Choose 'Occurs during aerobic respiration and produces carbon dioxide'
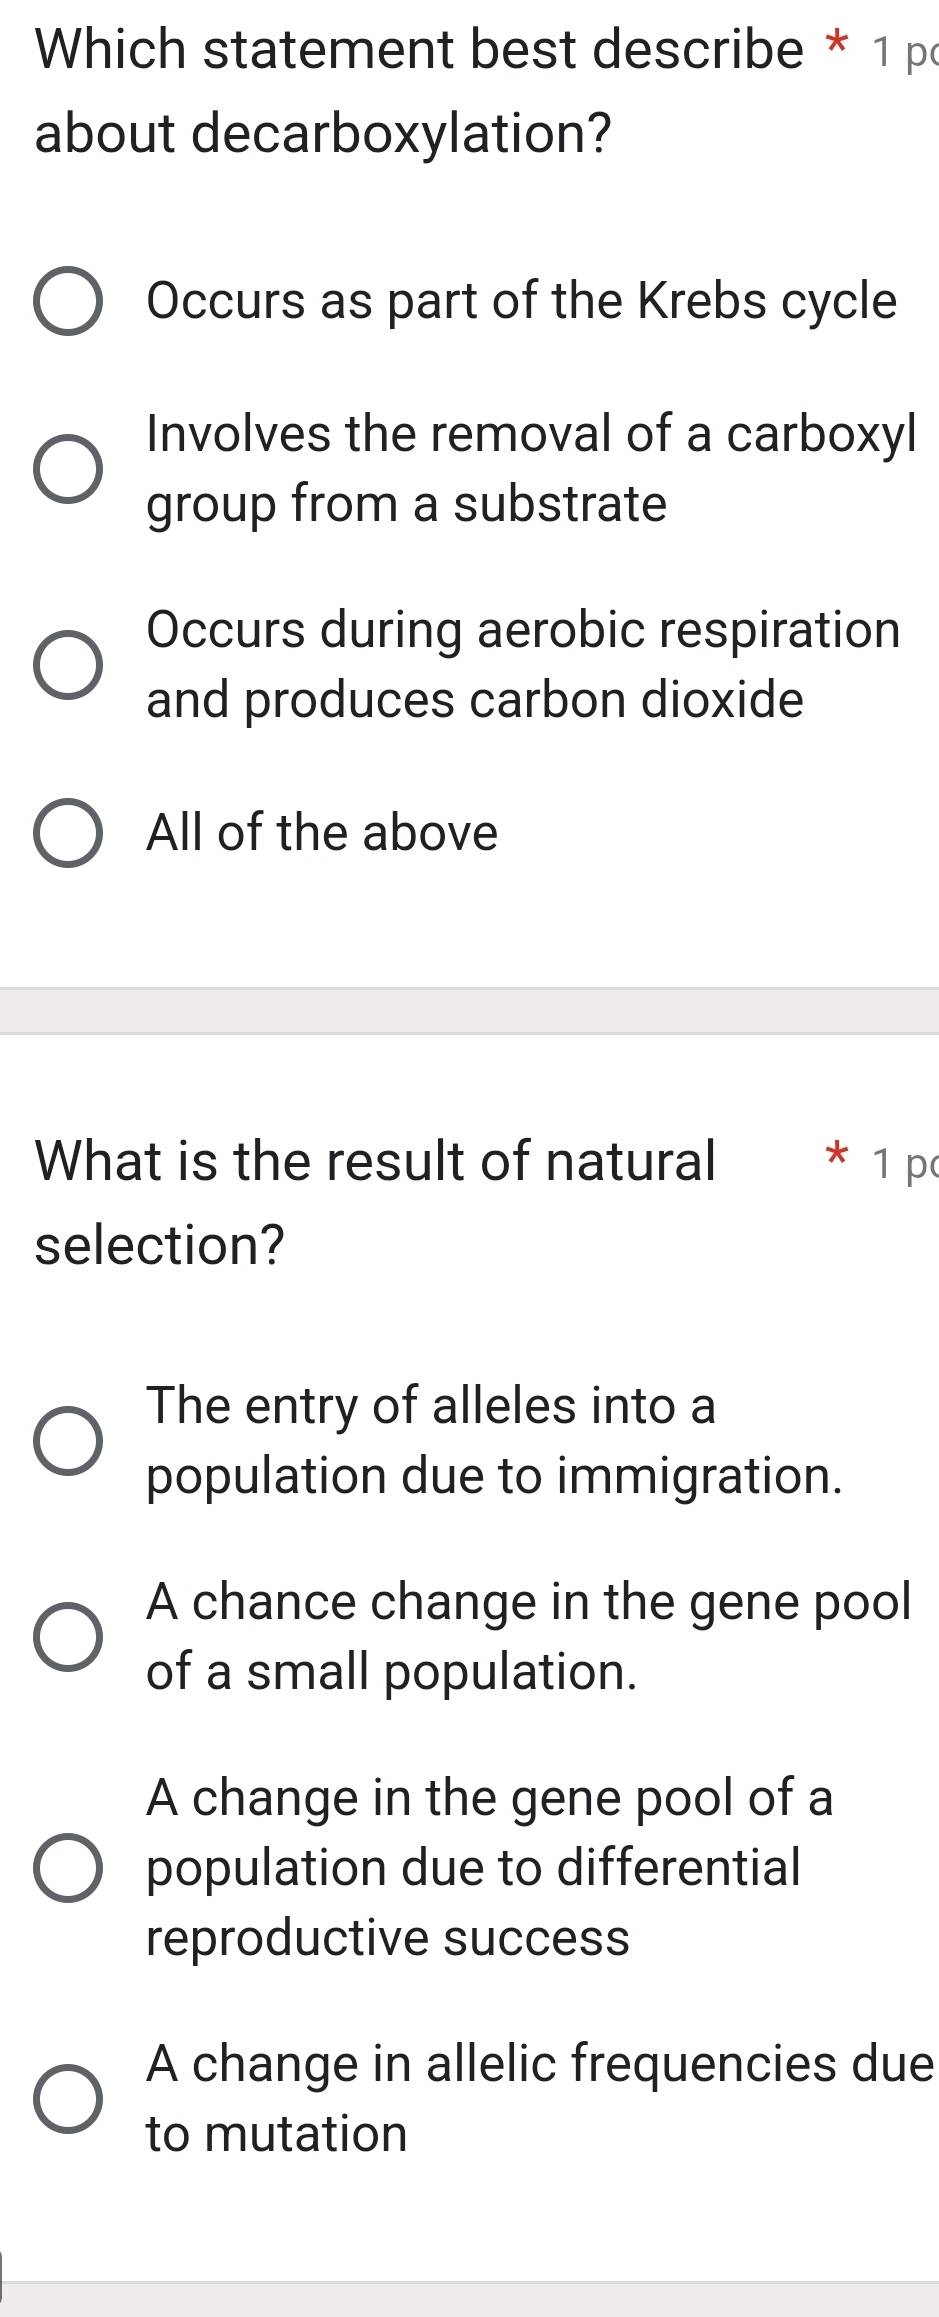 click(70, 664)
